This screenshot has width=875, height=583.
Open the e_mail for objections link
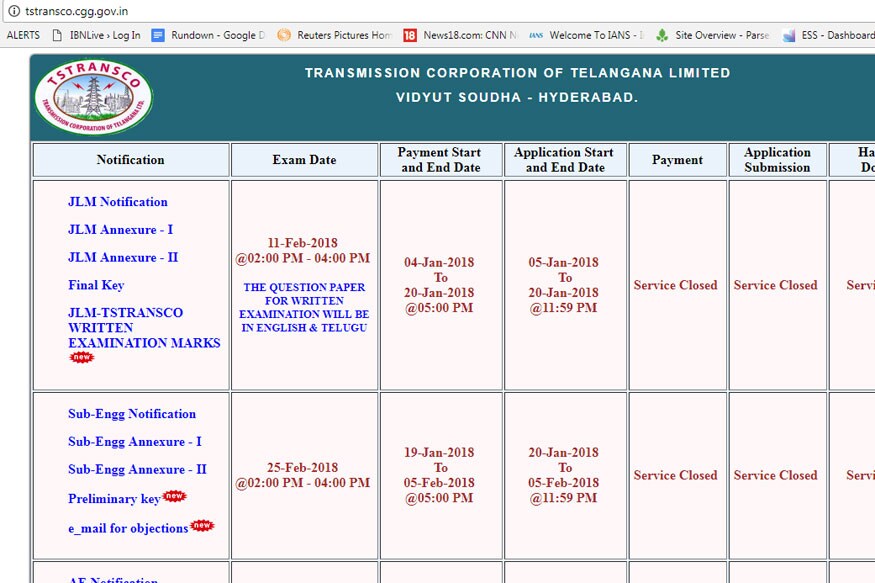click(x=129, y=527)
